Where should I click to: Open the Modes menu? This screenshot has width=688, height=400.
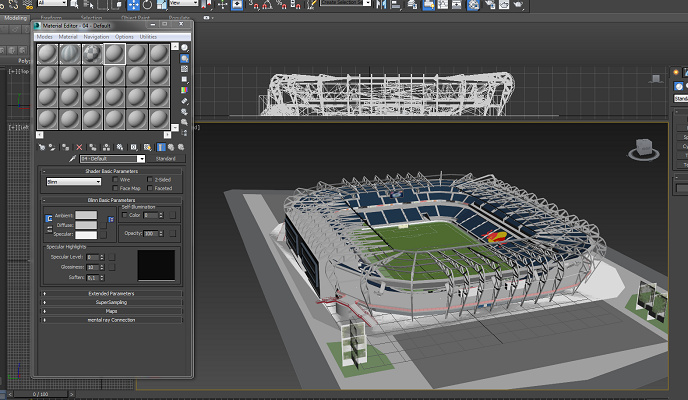44,37
